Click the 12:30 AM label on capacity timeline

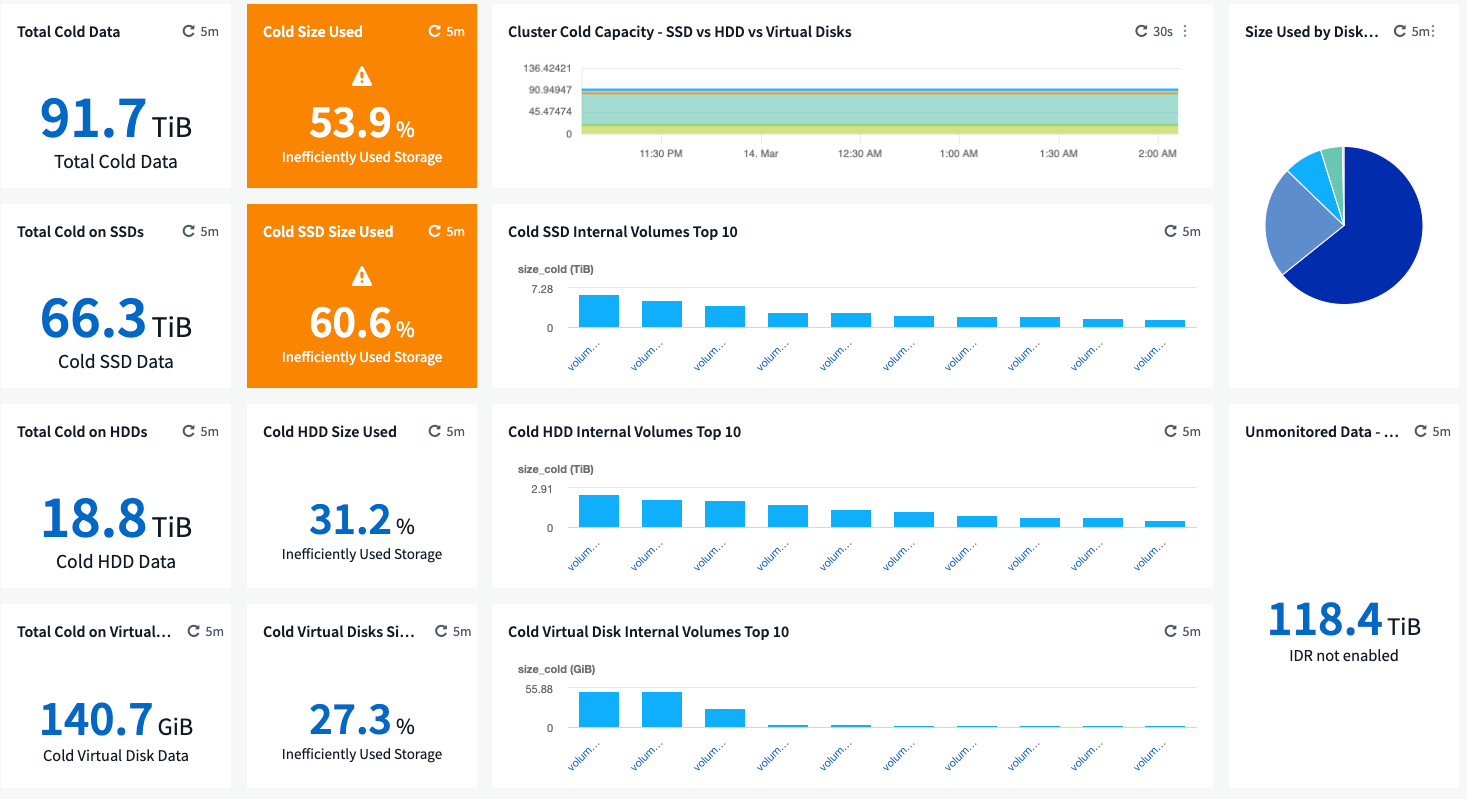tap(859, 154)
